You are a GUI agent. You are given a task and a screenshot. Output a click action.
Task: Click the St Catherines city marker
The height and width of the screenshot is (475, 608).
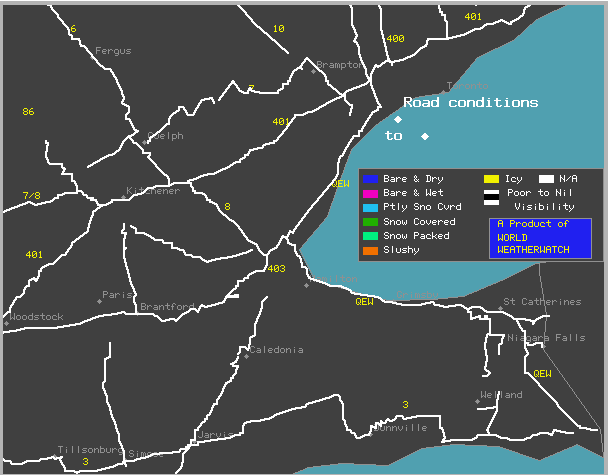click(x=500, y=308)
